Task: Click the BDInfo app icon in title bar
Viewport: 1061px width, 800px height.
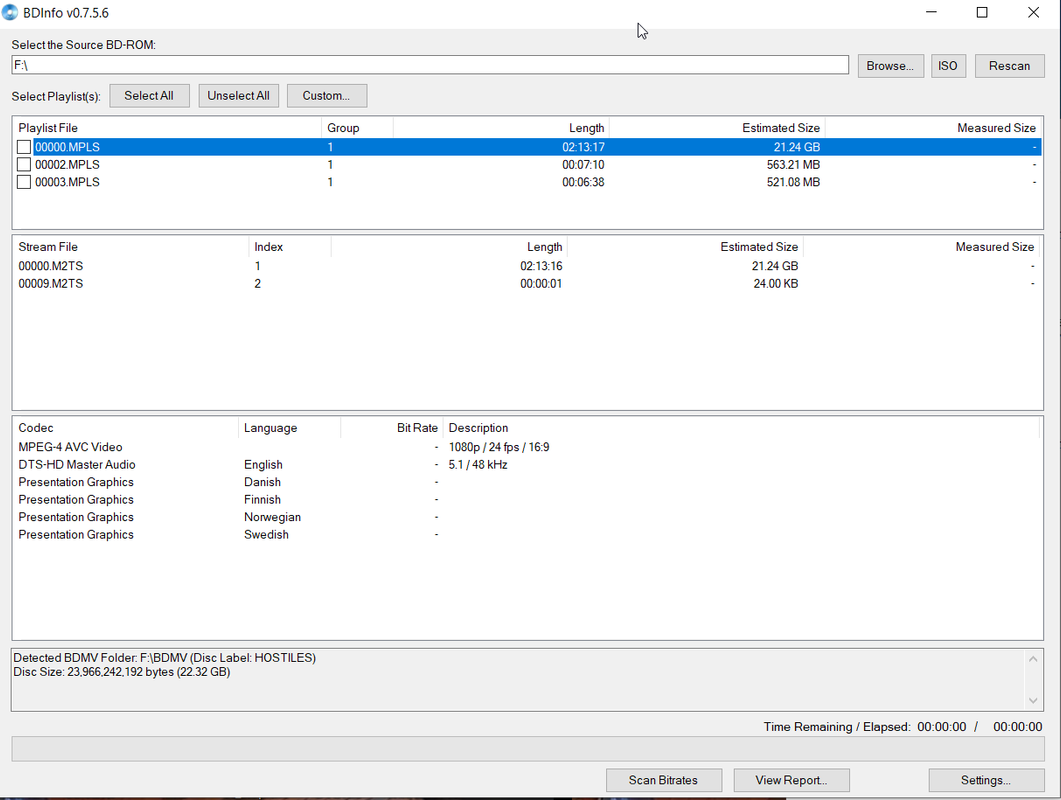Action: click(10, 13)
